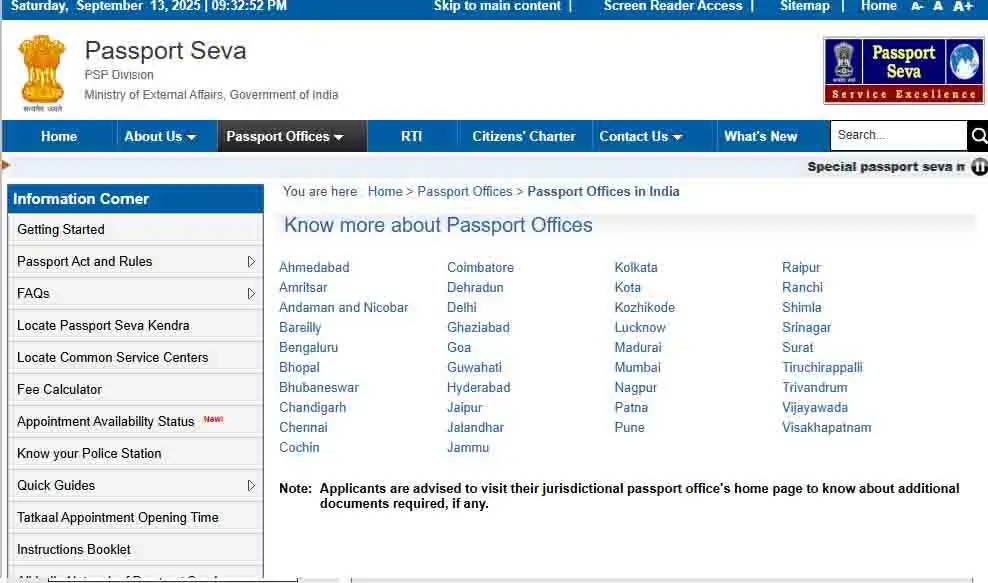Open the Passport Offices dropdown menu
Image resolution: width=988 pixels, height=583 pixels.
point(285,136)
